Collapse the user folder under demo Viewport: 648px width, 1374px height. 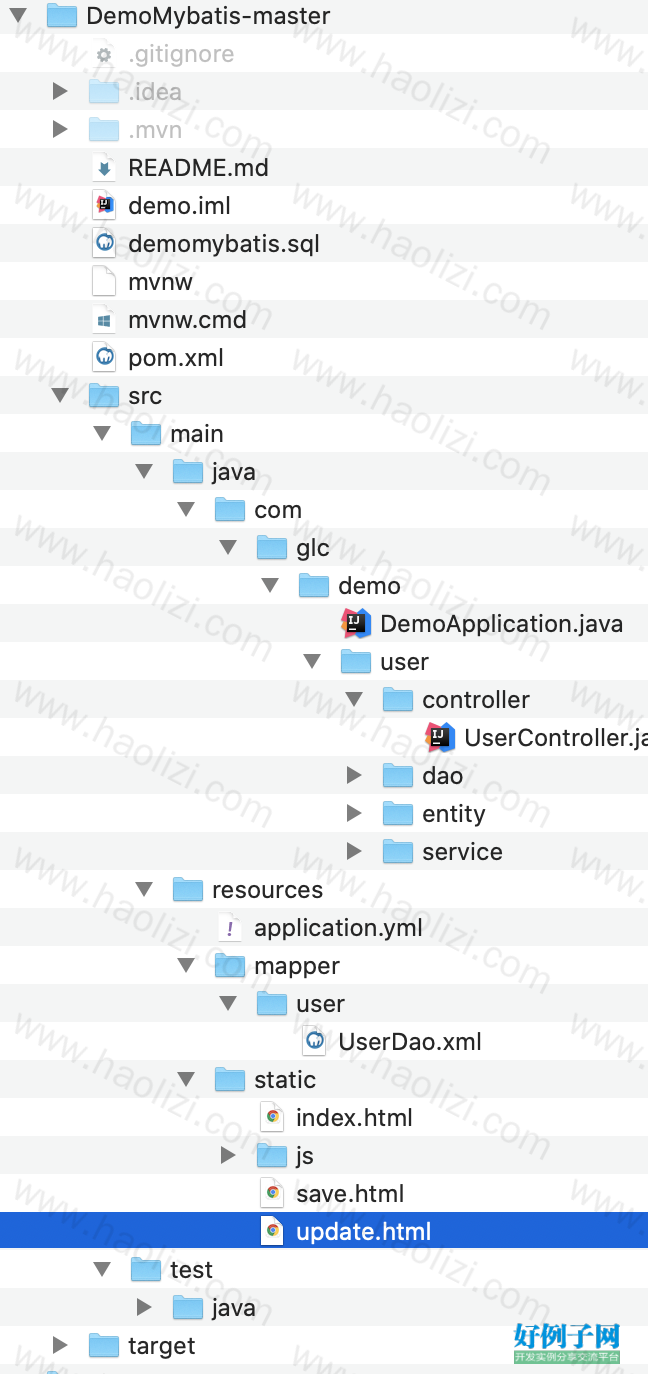pyautogui.click(x=312, y=662)
